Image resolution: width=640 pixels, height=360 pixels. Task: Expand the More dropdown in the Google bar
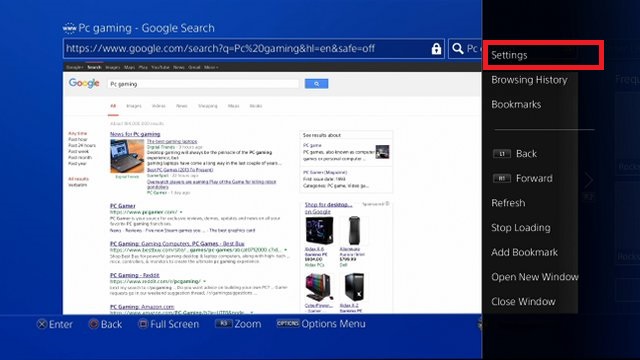211,67
